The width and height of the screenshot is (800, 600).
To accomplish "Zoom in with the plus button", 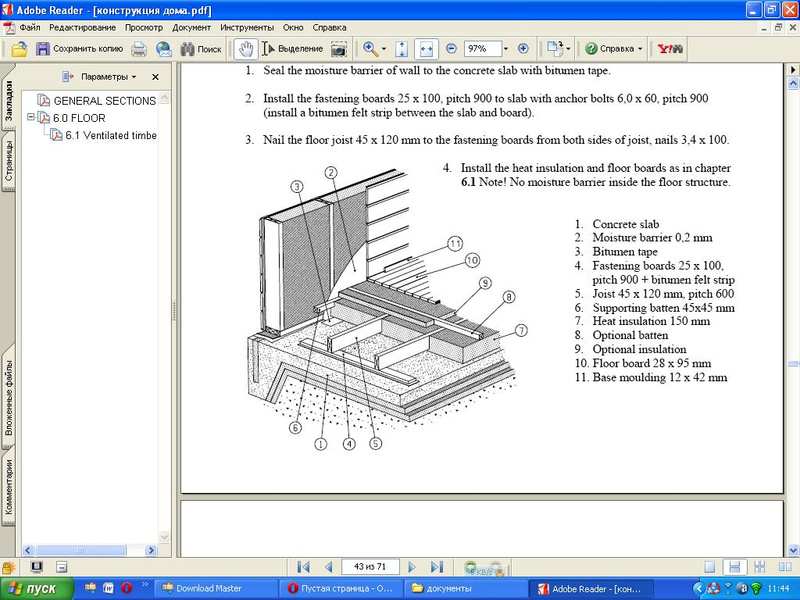I will (523, 48).
